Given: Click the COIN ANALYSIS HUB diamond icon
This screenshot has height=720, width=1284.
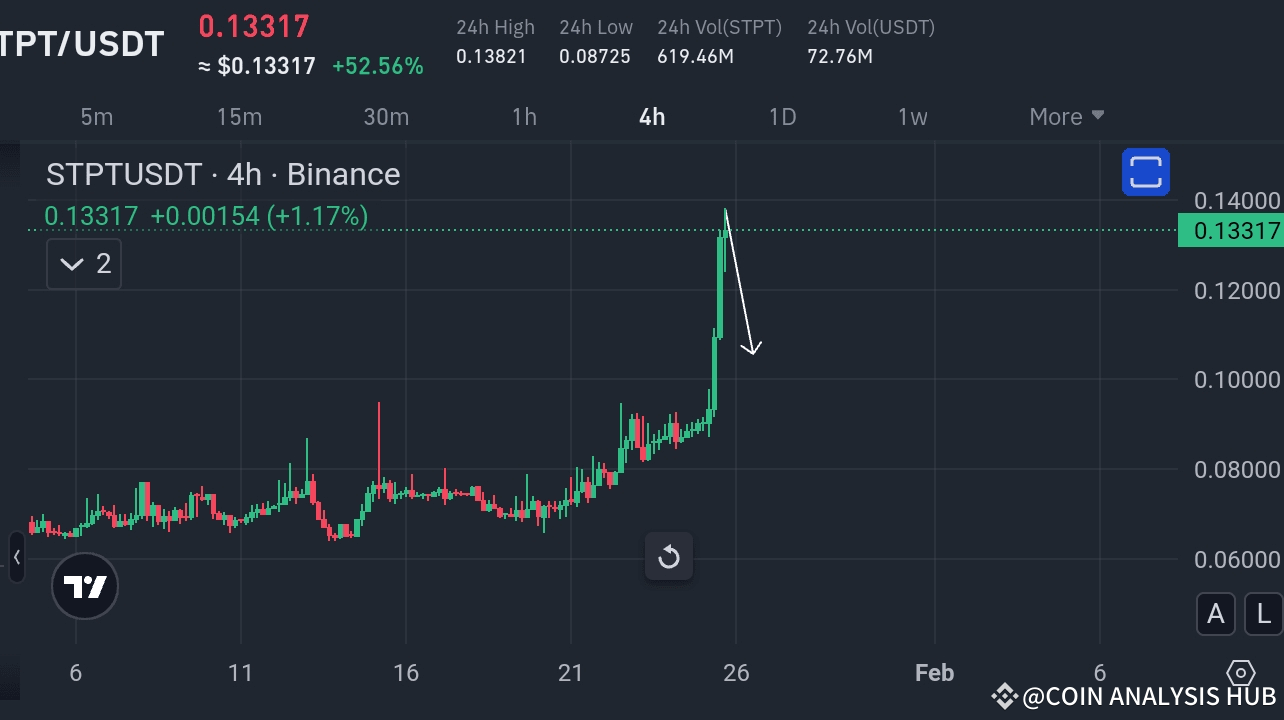Looking at the screenshot, I should [1005, 693].
